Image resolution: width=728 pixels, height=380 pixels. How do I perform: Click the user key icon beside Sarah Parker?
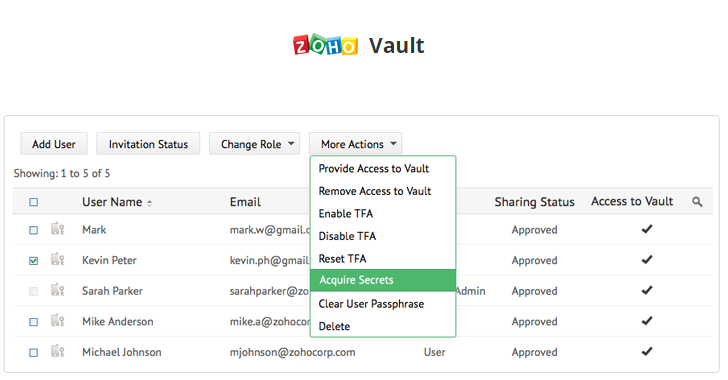point(58,290)
